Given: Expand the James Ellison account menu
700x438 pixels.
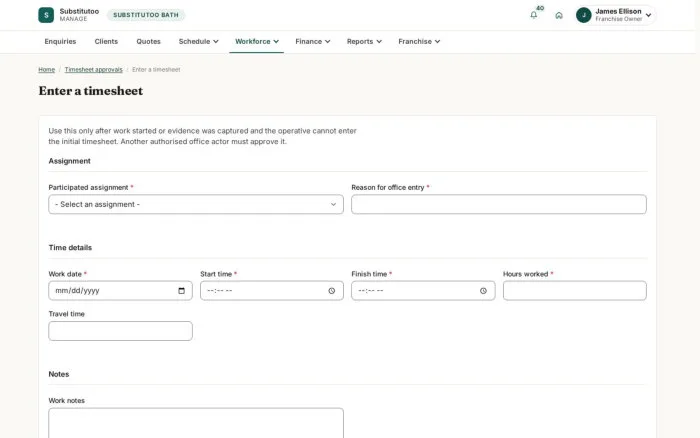Looking at the screenshot, I should pyautogui.click(x=616, y=15).
